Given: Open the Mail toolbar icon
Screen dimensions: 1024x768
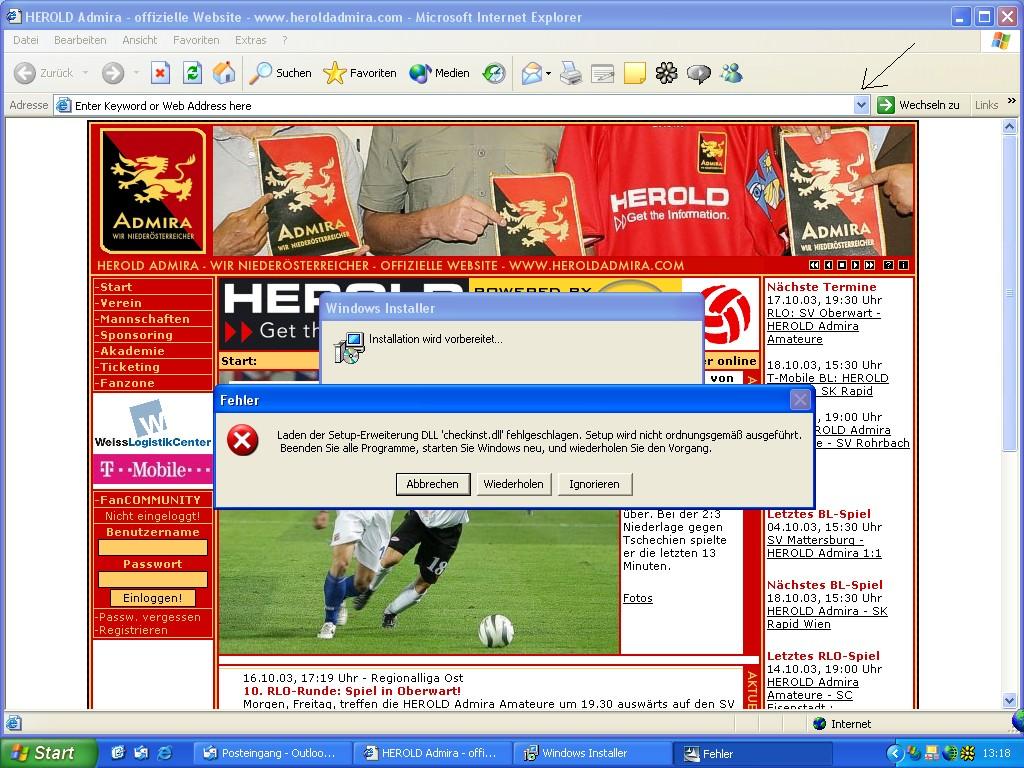Looking at the screenshot, I should (x=532, y=73).
